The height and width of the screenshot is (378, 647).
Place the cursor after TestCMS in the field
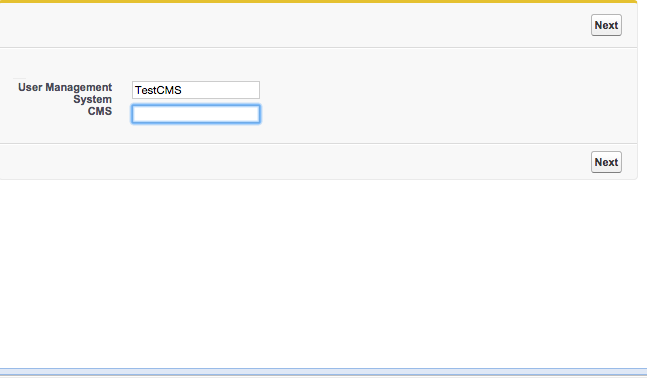[183, 90]
